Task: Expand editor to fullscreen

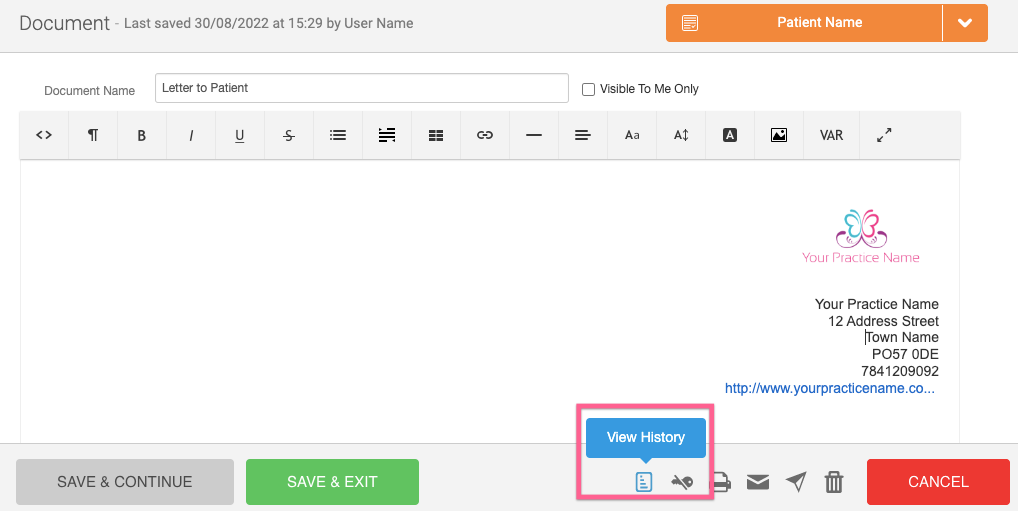Action: tap(884, 135)
